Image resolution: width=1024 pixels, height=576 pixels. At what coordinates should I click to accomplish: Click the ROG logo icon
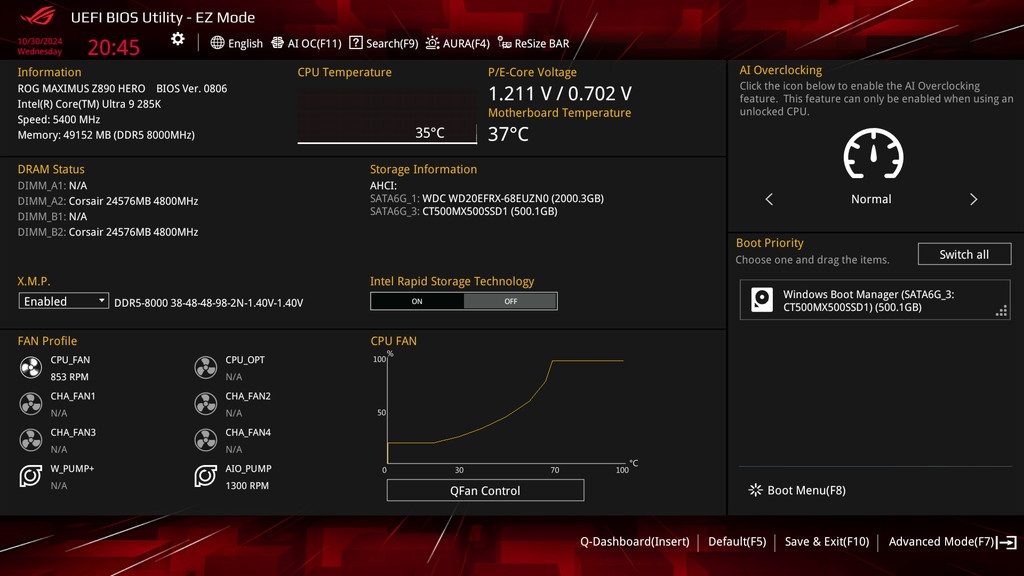[x=38, y=16]
